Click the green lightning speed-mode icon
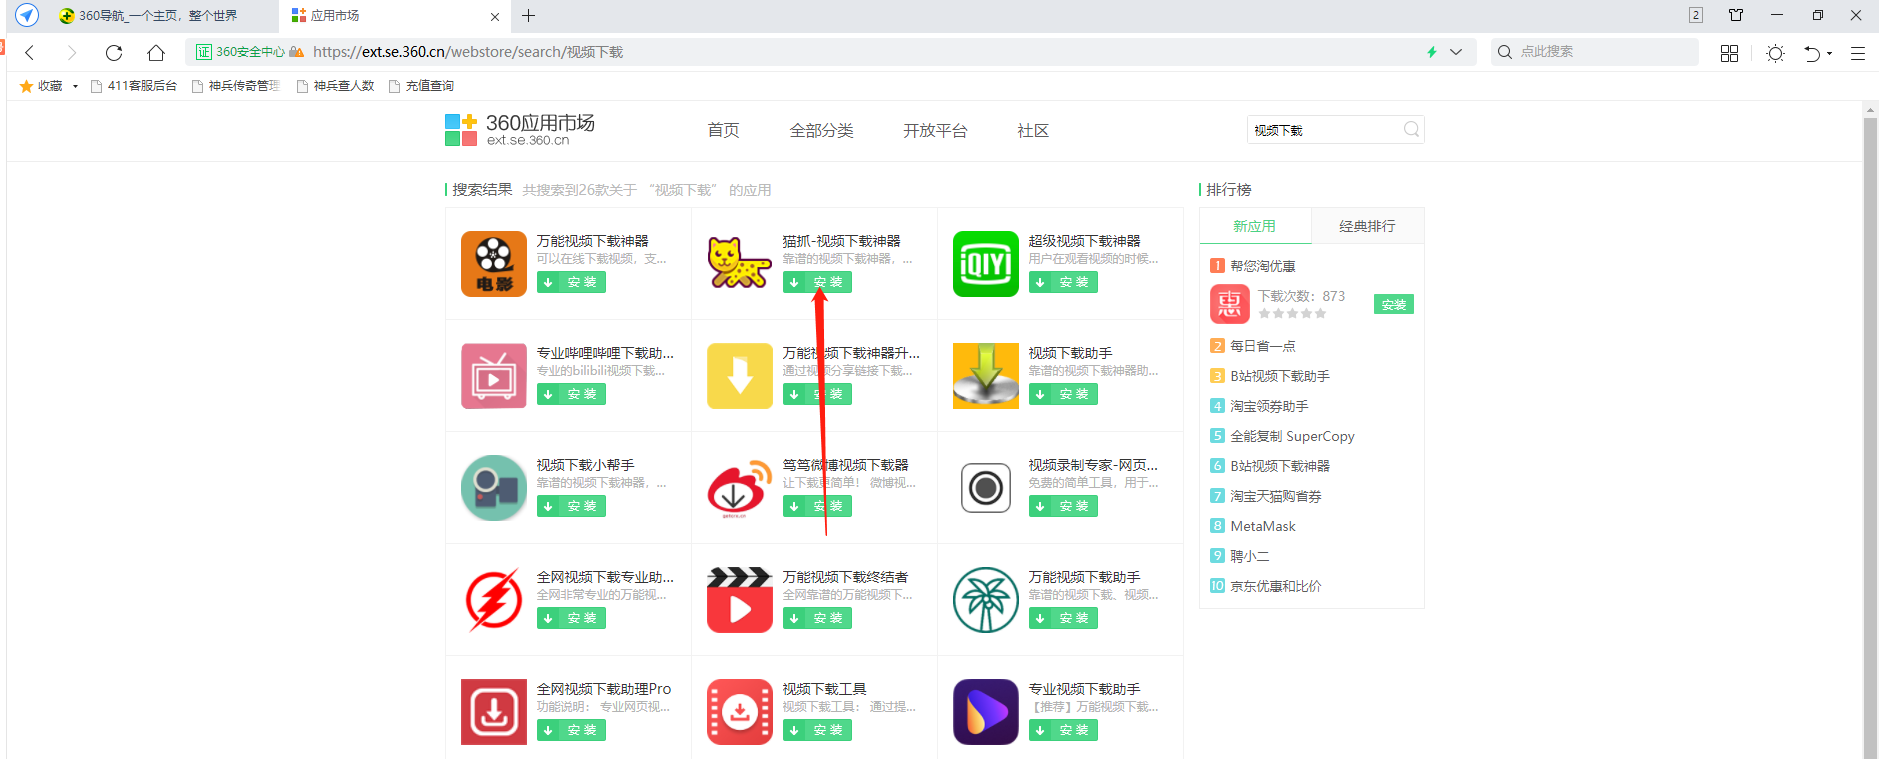The height and width of the screenshot is (759, 1879). click(x=1432, y=52)
